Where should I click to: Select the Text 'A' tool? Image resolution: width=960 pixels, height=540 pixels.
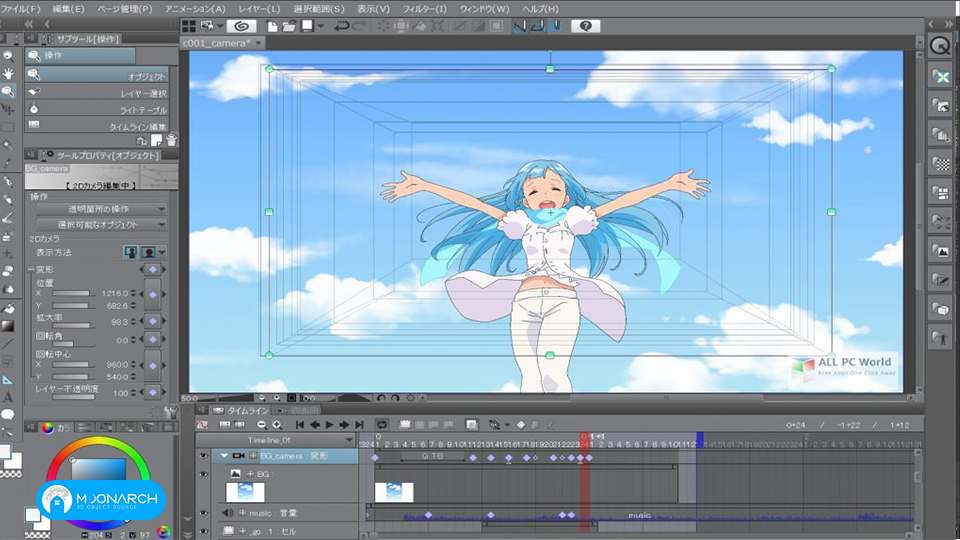[8, 397]
